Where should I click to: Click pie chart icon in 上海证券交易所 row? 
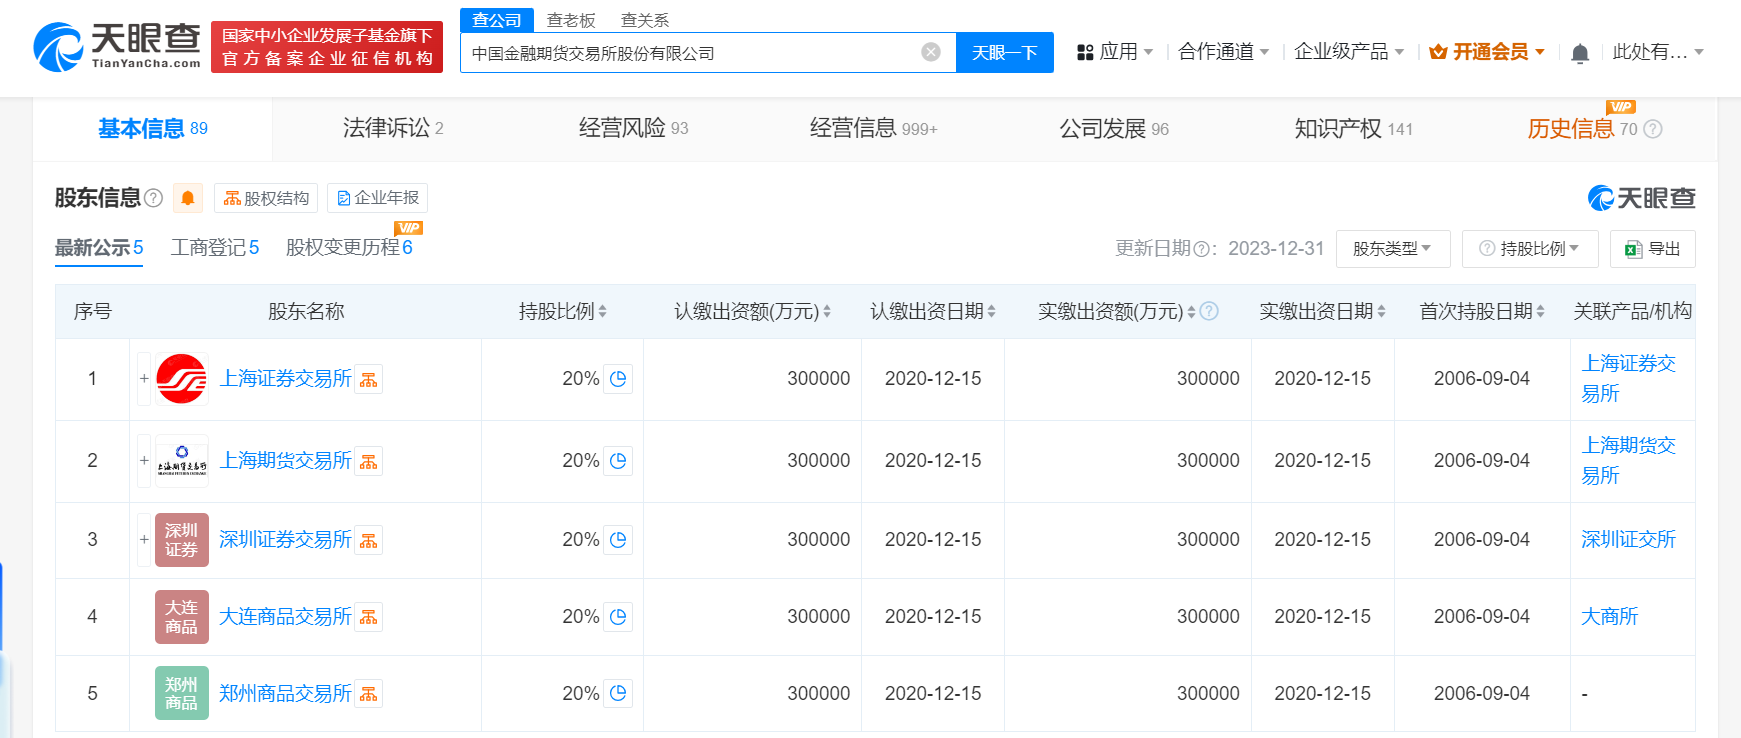point(618,379)
